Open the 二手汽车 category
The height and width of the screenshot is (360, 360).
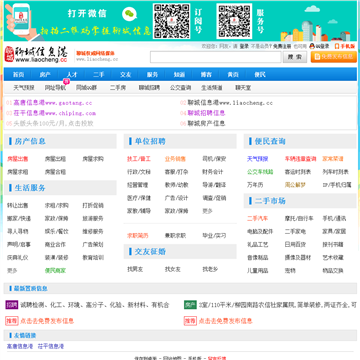coord(258,219)
